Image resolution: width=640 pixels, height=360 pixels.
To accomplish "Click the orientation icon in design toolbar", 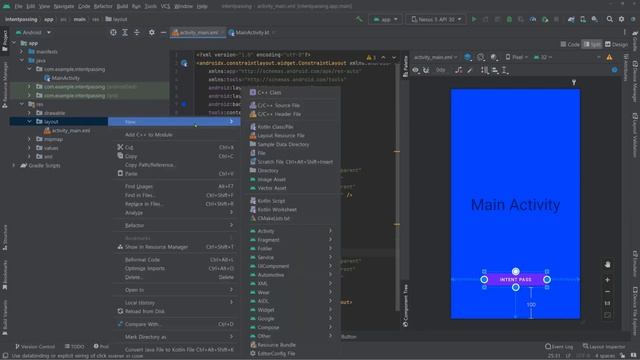I will [x=481, y=57].
